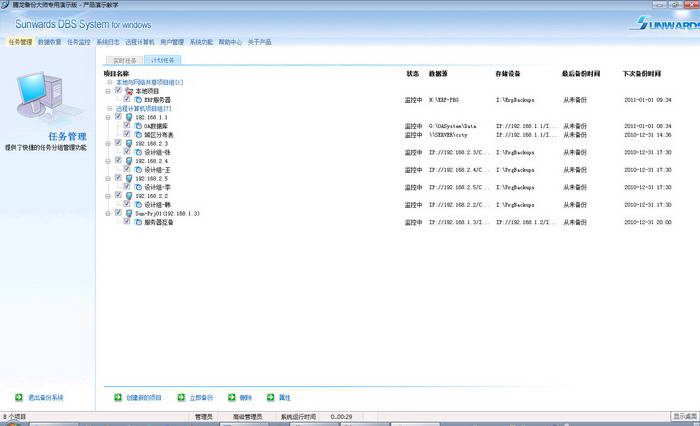Uncheck the 192.168.1.1 computer checkbox

point(118,117)
